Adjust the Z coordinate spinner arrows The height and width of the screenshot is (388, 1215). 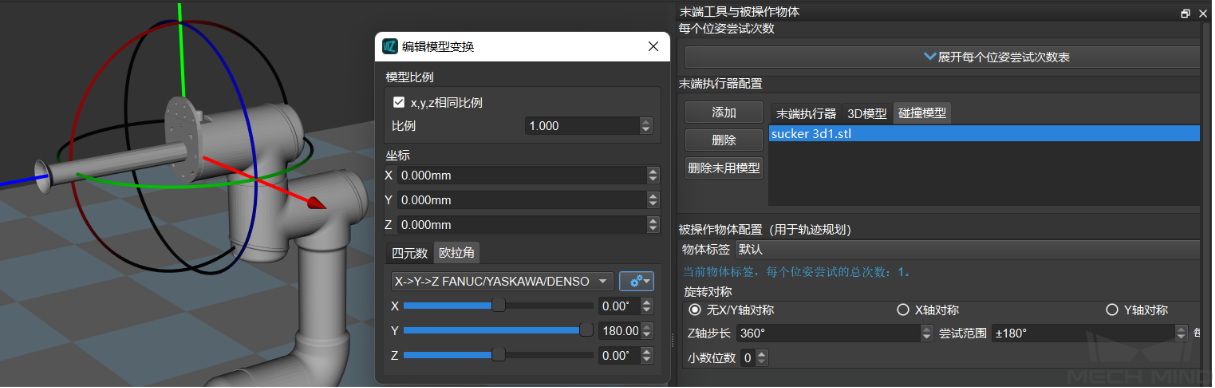tap(653, 225)
